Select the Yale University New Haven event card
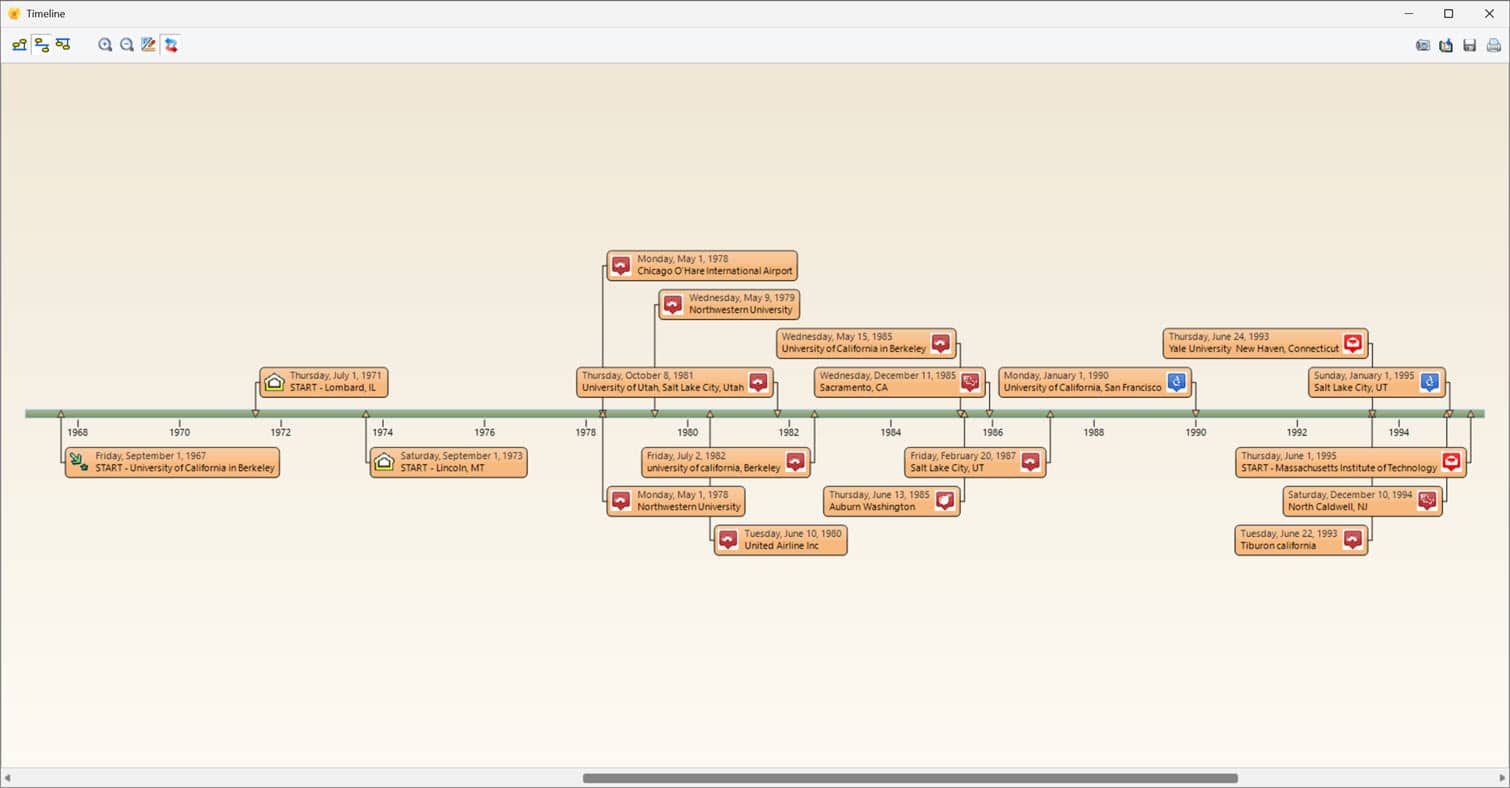Viewport: 1510px width, 788px height. [x=1265, y=344]
